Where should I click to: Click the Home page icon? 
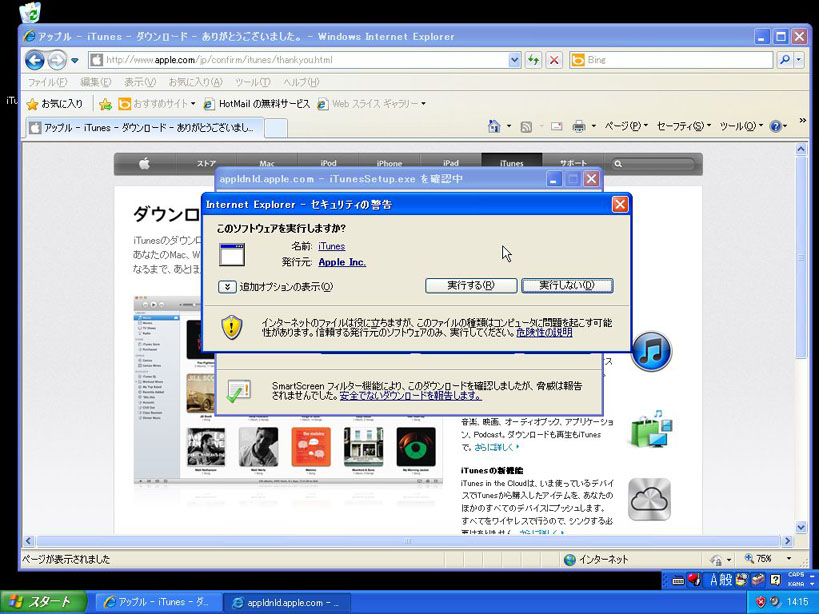tap(494, 126)
